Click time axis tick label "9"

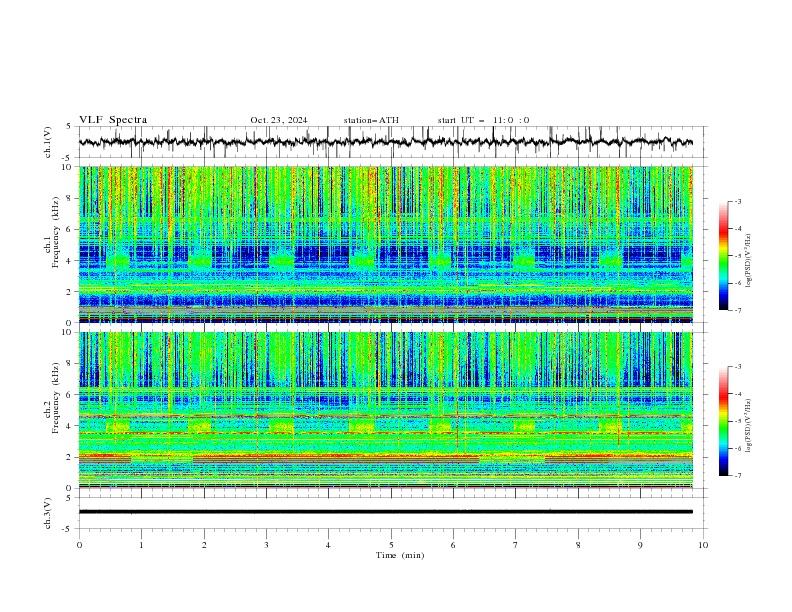640,545
